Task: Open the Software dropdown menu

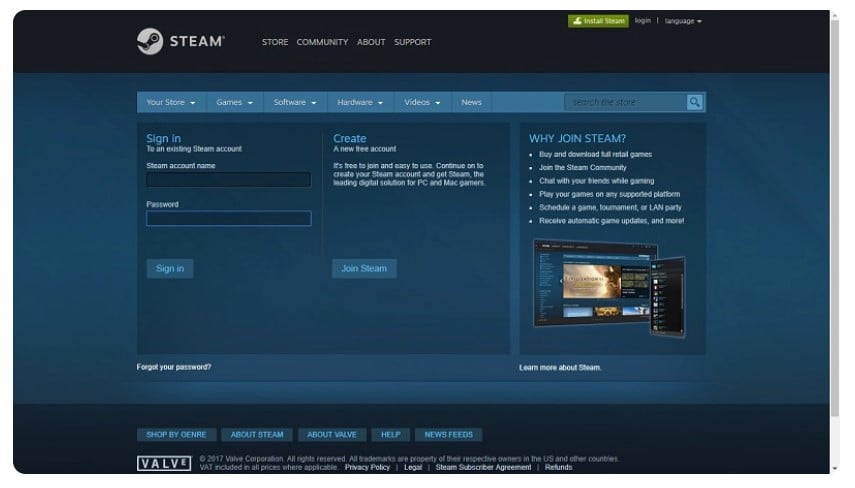Action: click(295, 102)
